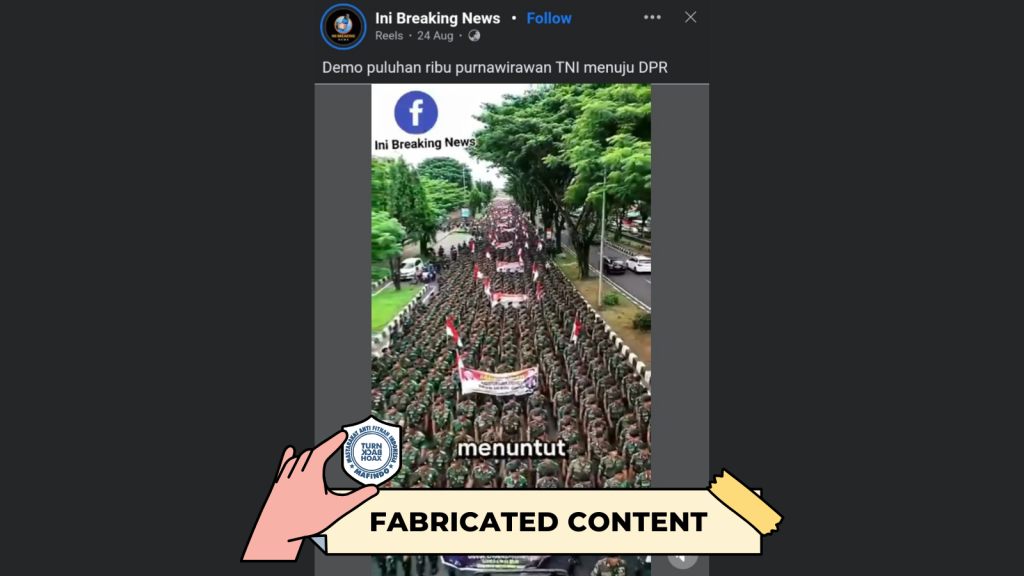Click the Facebook logo inside the video

[416, 112]
